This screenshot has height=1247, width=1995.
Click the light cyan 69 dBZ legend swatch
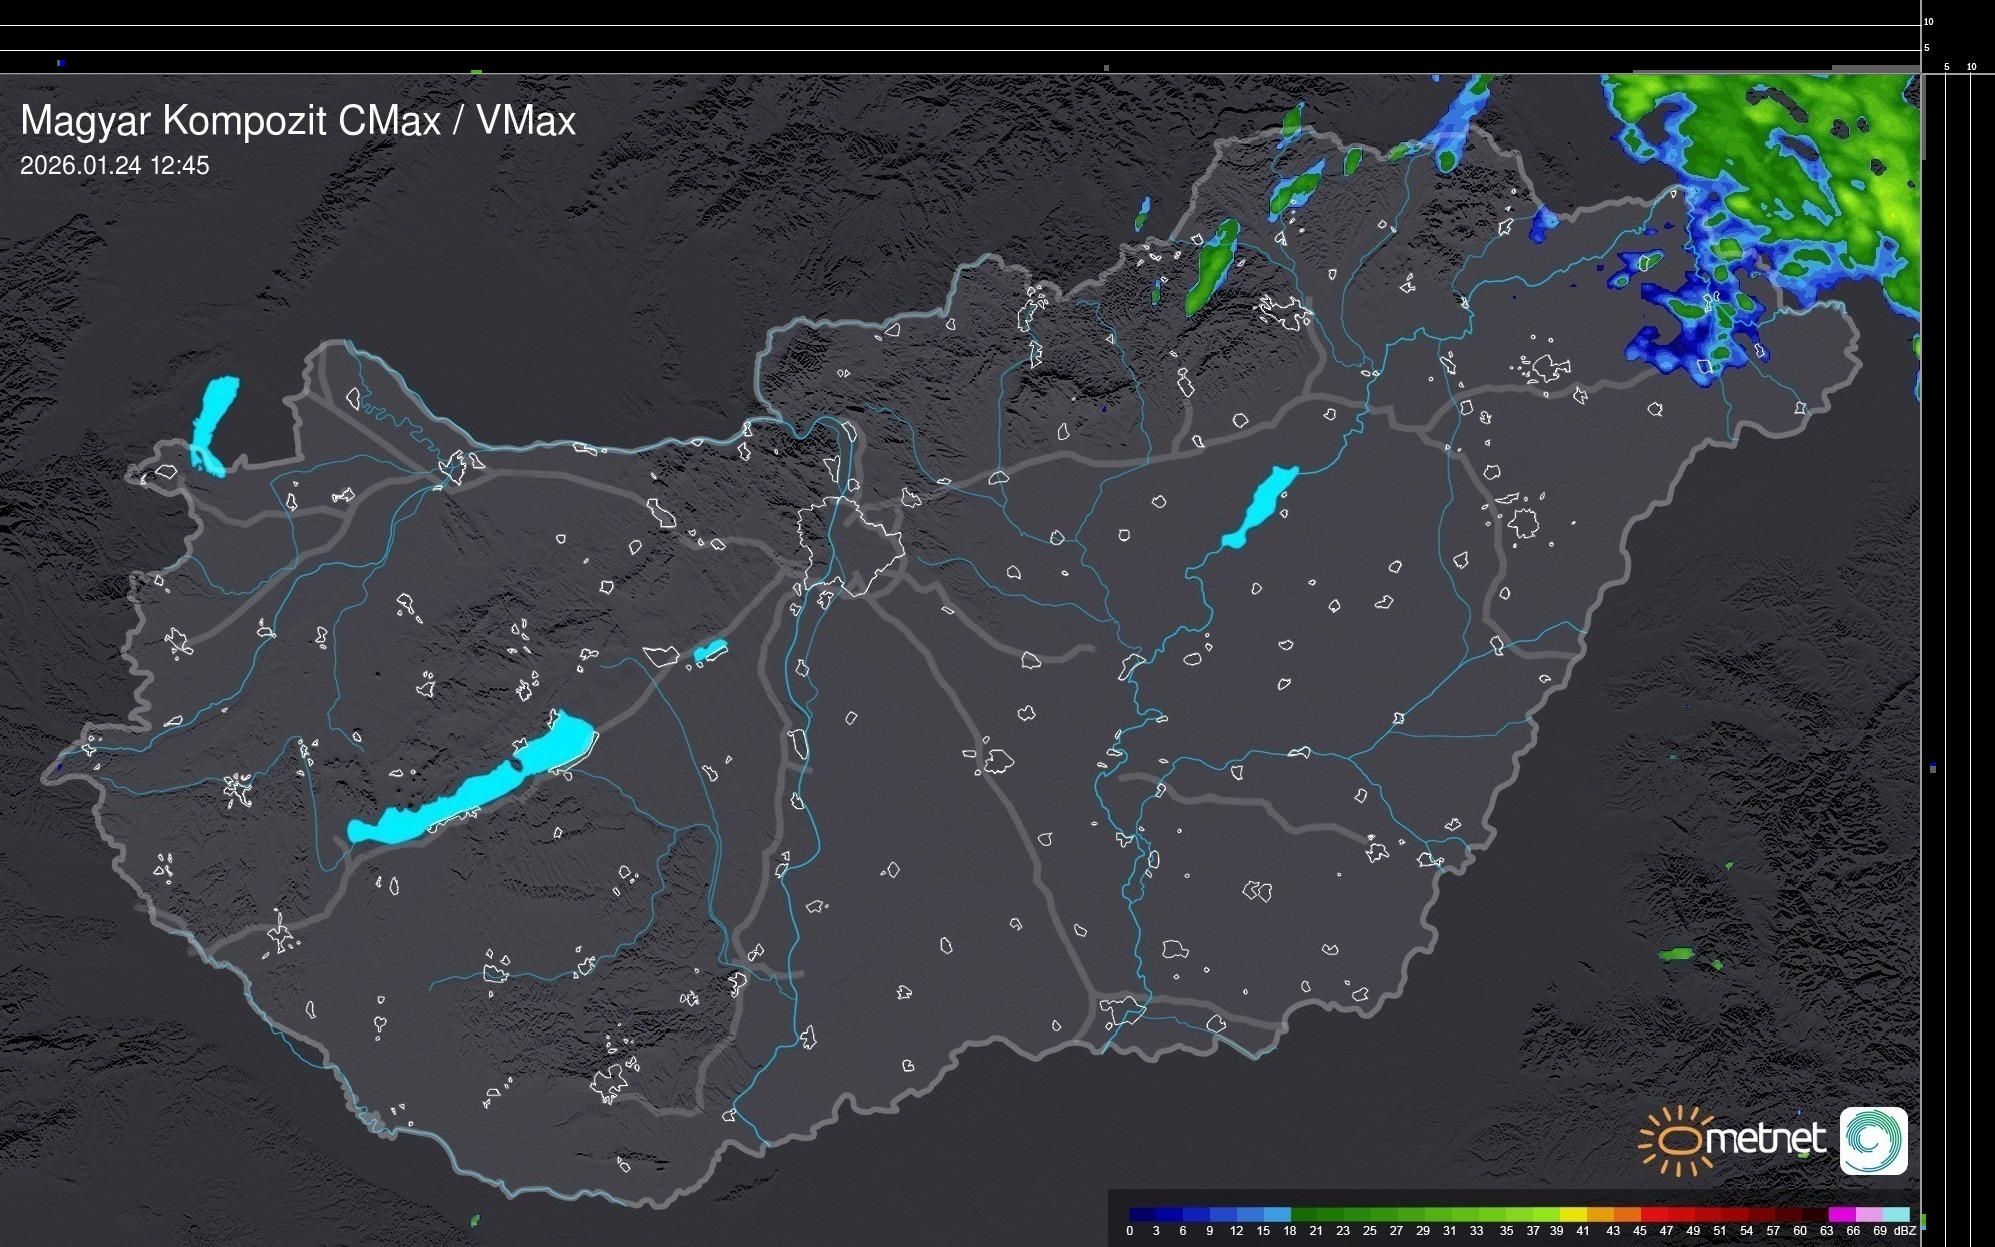pos(1897,1214)
